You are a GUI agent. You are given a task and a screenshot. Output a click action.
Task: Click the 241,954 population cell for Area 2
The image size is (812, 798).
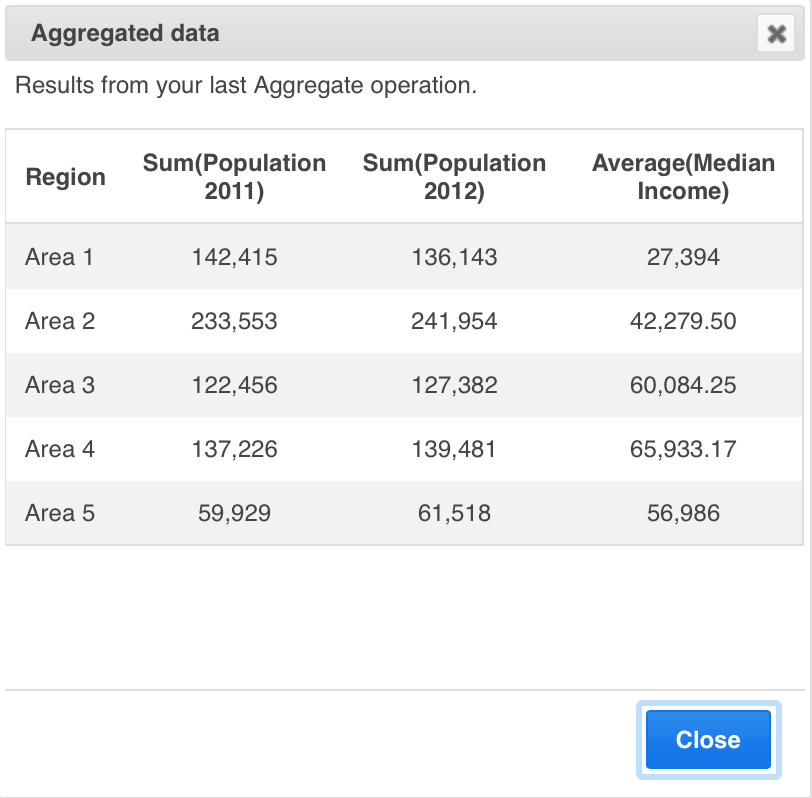[454, 321]
